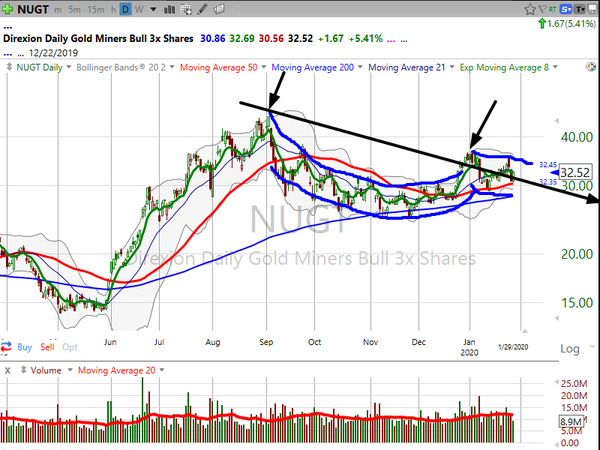Open the chart style bars icon
600x450 pixels.
169,10
